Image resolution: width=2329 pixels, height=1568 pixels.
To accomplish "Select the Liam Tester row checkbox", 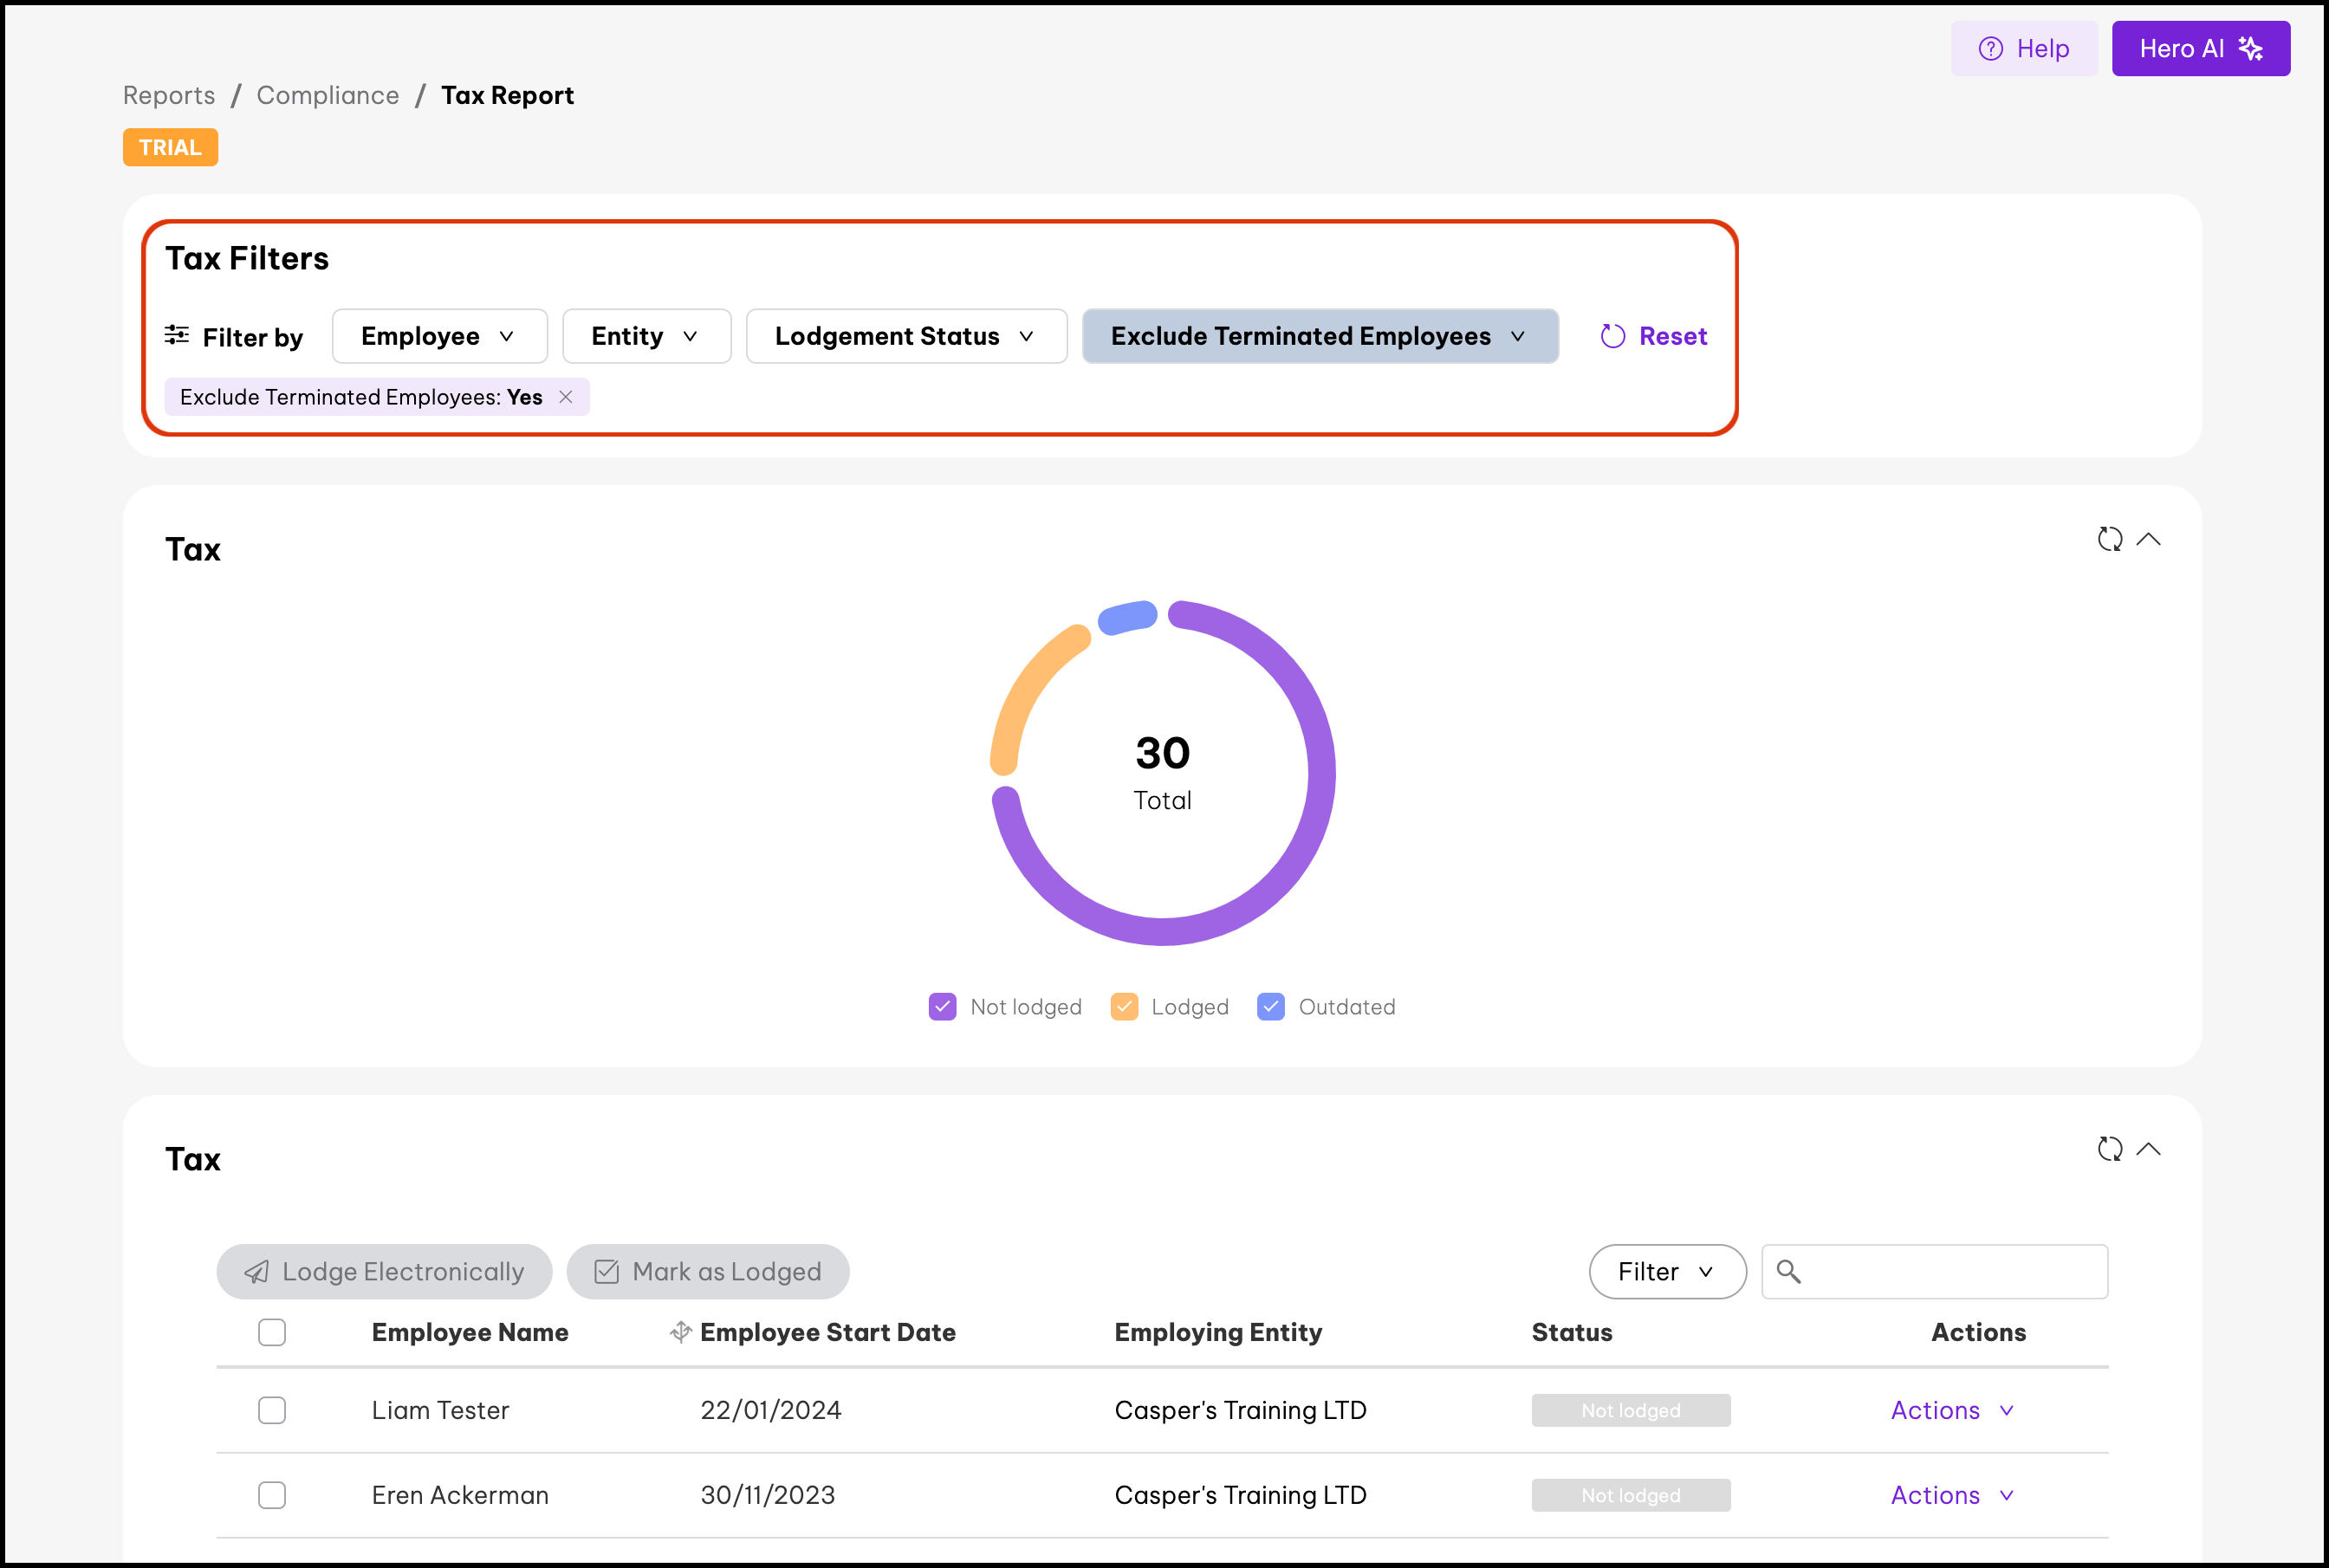I will pyautogui.click(x=272, y=1410).
